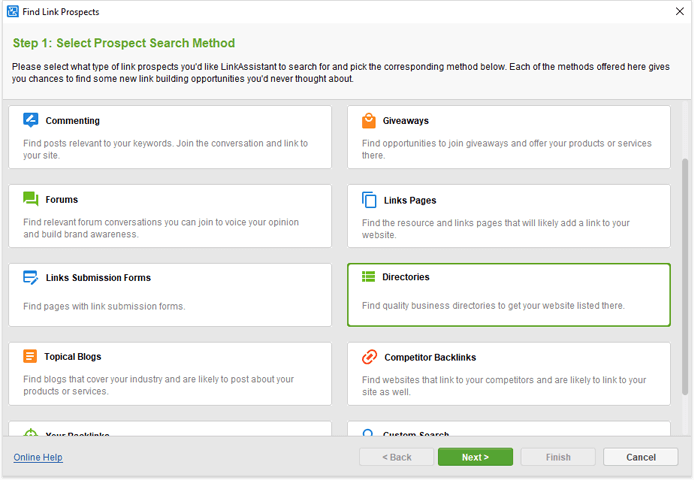Cancel the Find Link Prospects wizard
This screenshot has height=480, width=694.
[x=640, y=457]
